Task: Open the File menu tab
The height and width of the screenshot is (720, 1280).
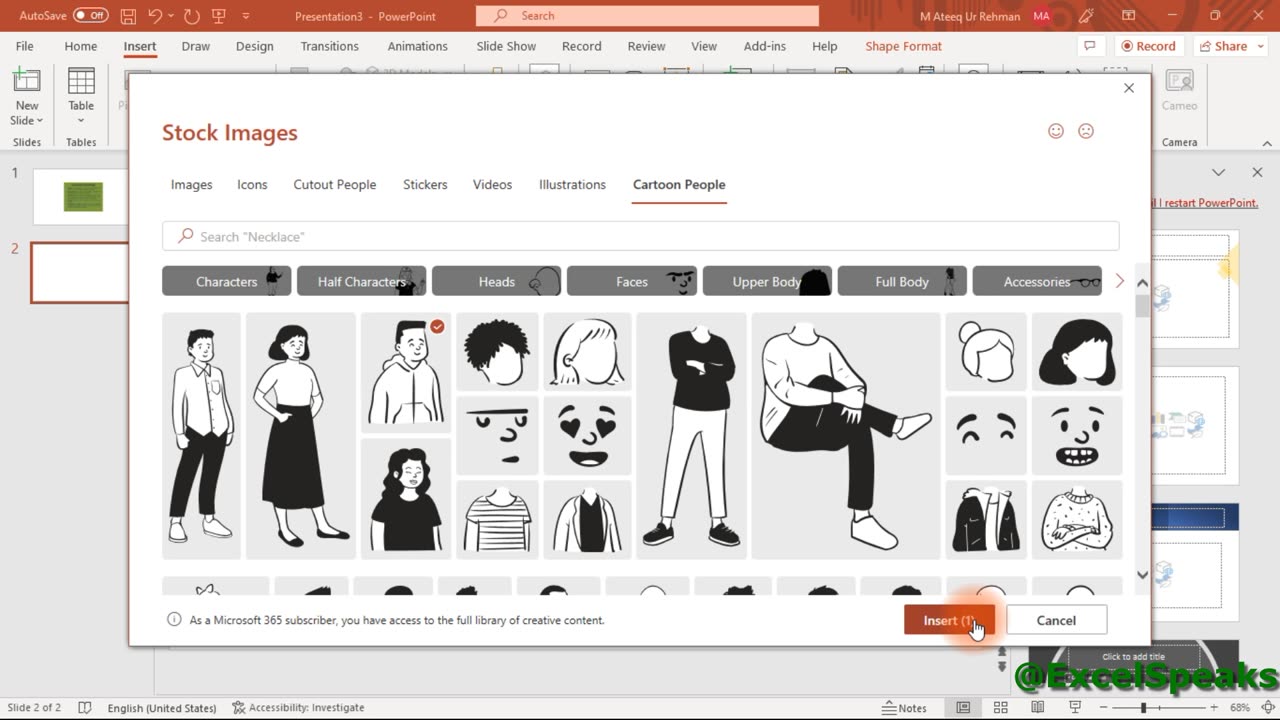Action: 25,46
